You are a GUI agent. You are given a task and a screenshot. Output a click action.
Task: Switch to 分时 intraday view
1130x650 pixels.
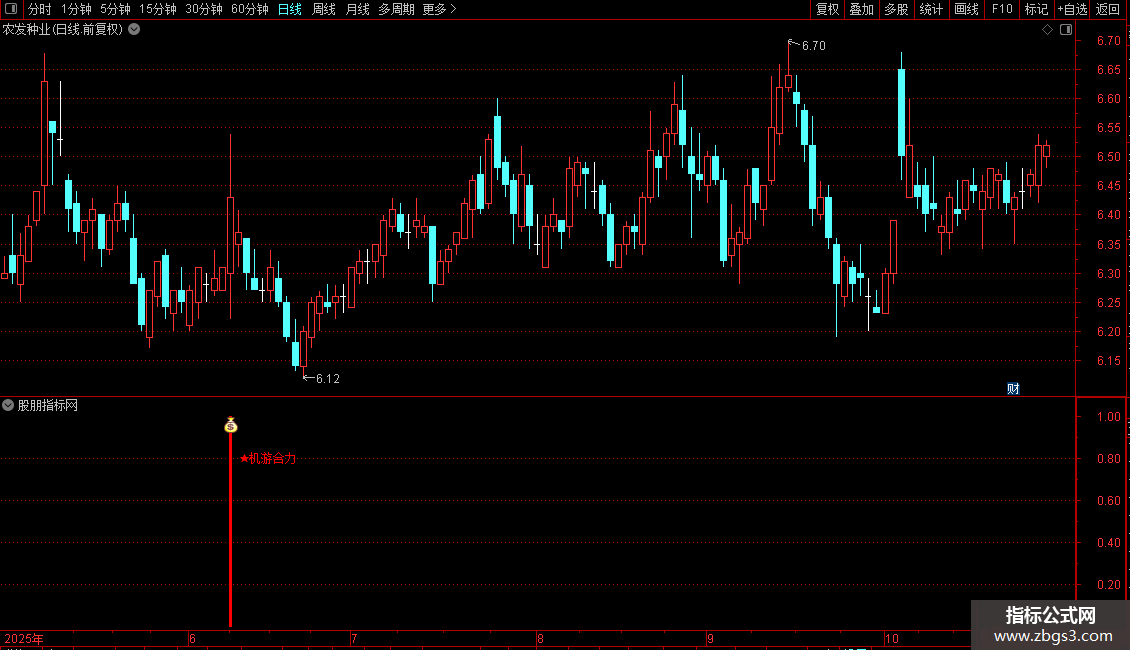pyautogui.click(x=40, y=9)
